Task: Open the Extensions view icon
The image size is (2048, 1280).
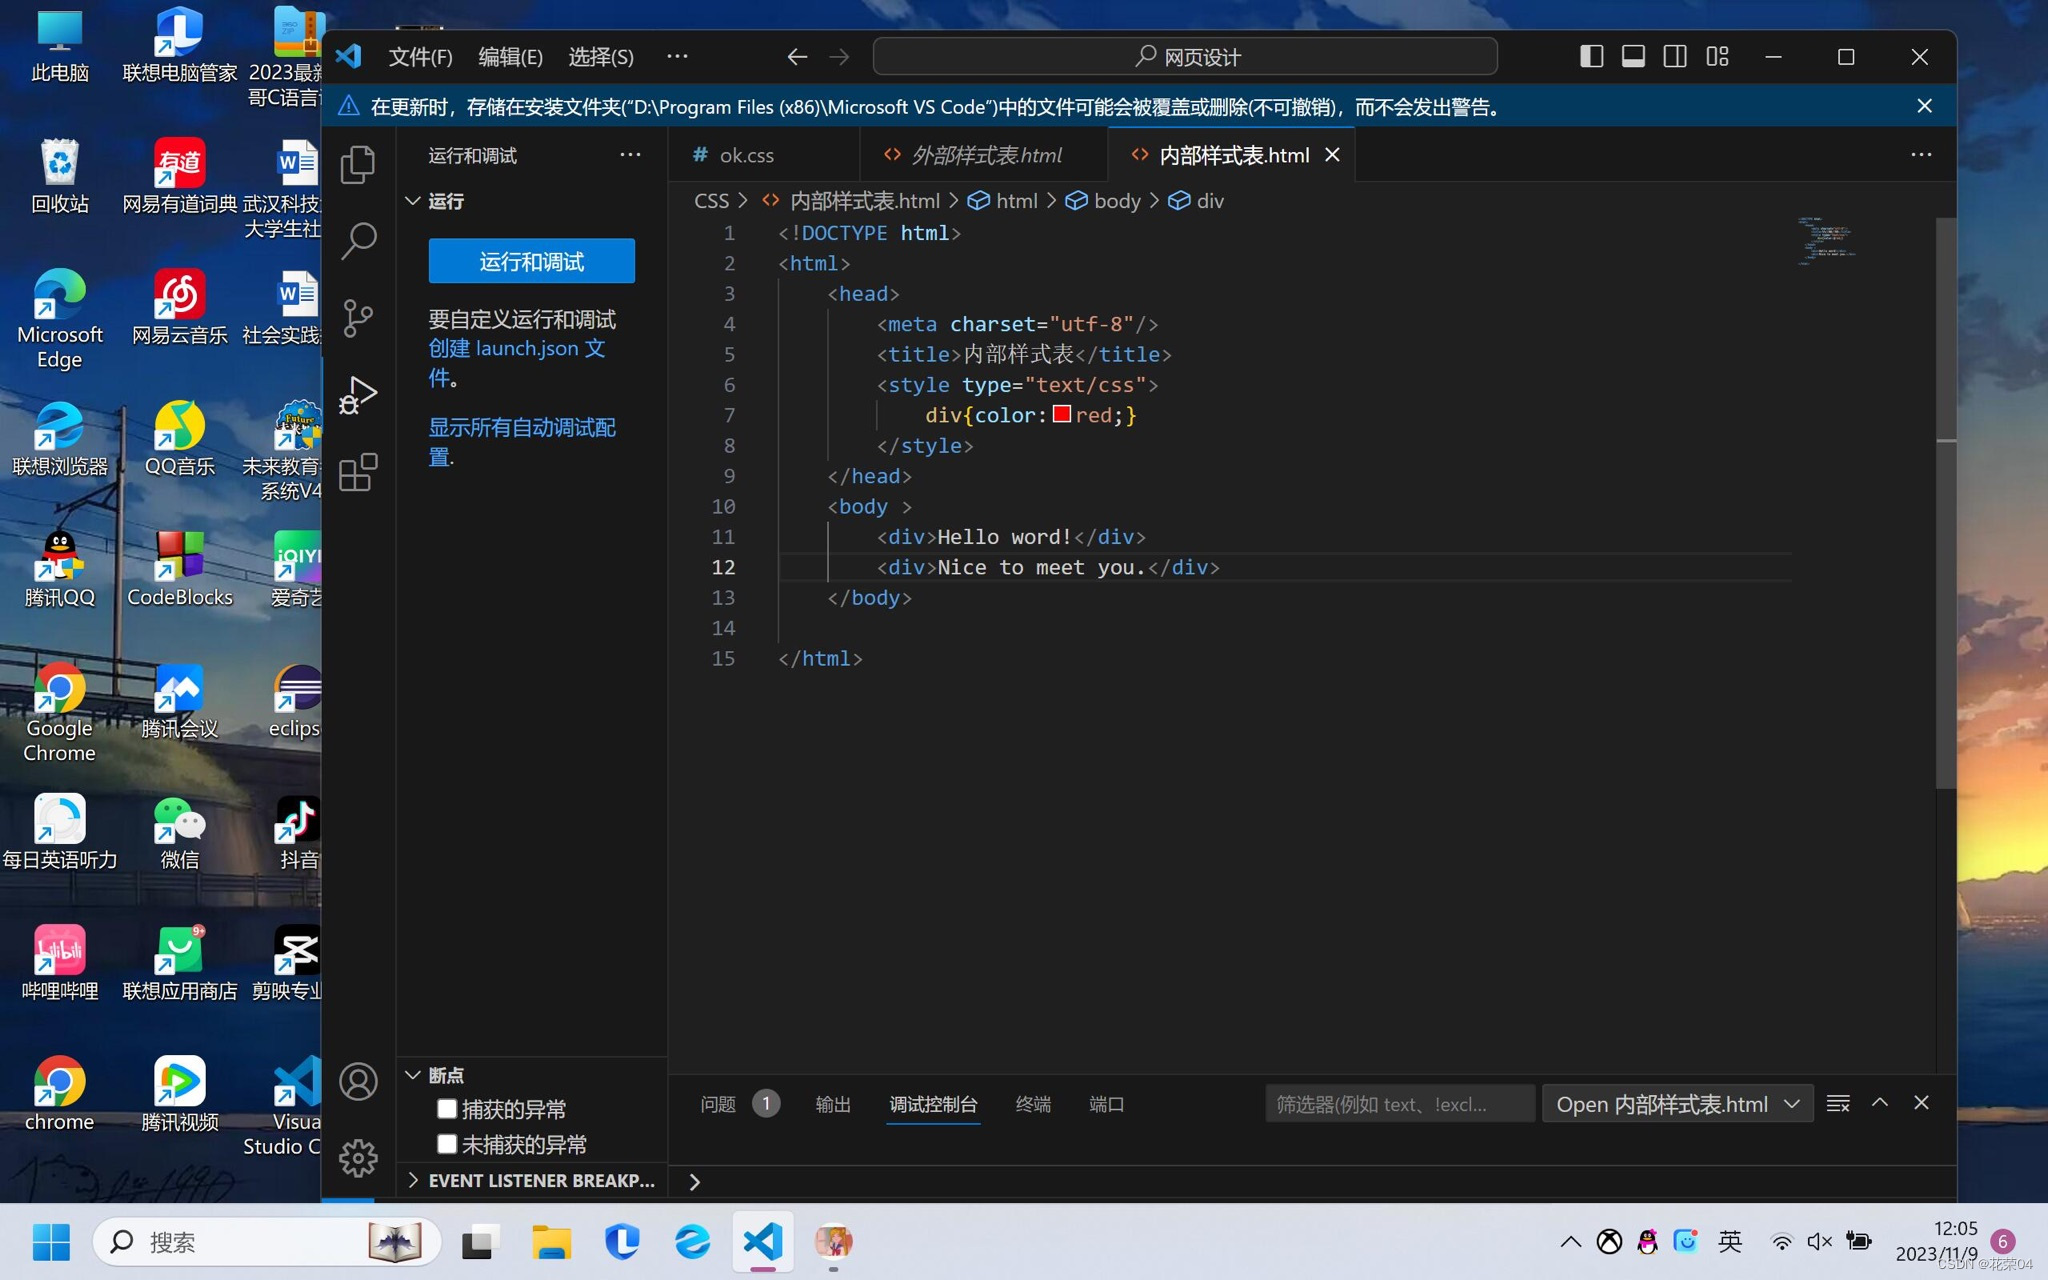Action: (358, 472)
